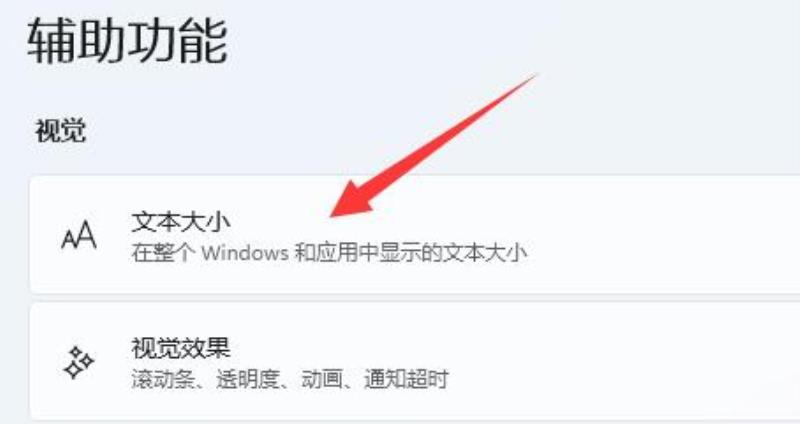
Task: Open the 视觉效果 settings entry
Action: 414,362
